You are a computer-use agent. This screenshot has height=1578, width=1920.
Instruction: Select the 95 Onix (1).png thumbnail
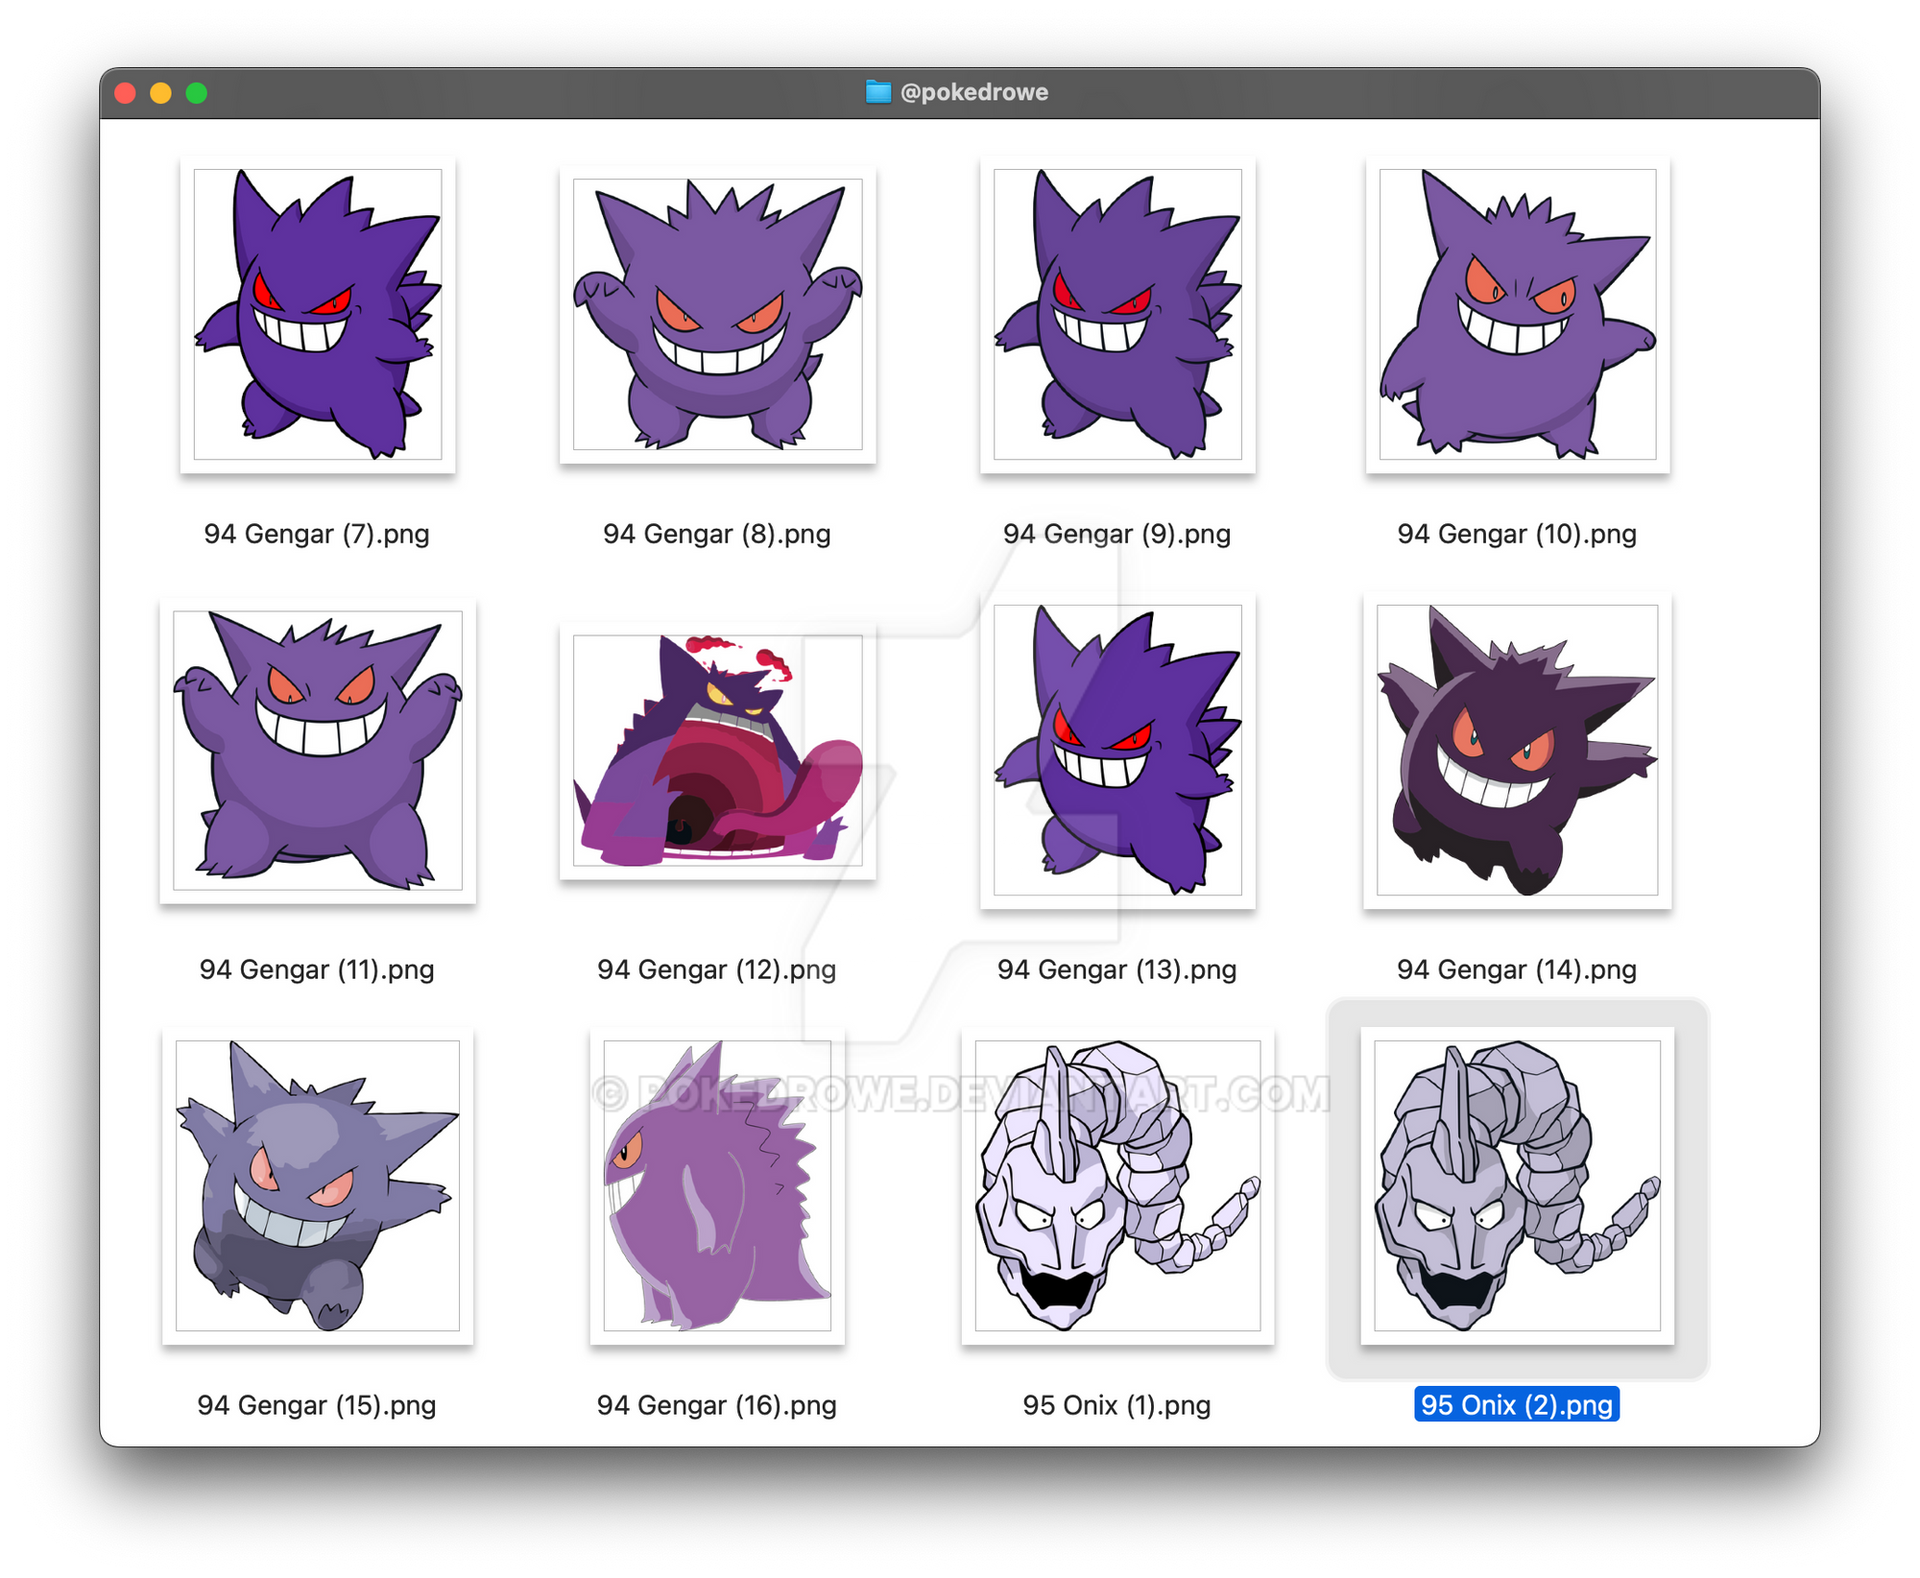[x=1117, y=1186]
